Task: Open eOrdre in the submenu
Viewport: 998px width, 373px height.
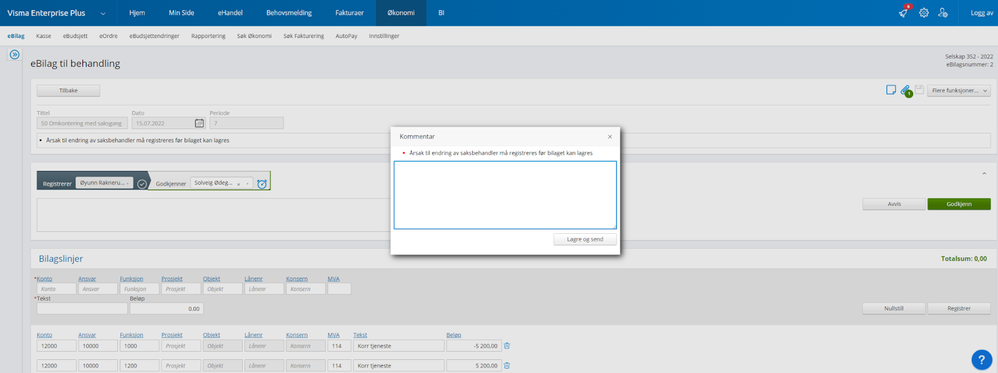Action: pos(108,36)
